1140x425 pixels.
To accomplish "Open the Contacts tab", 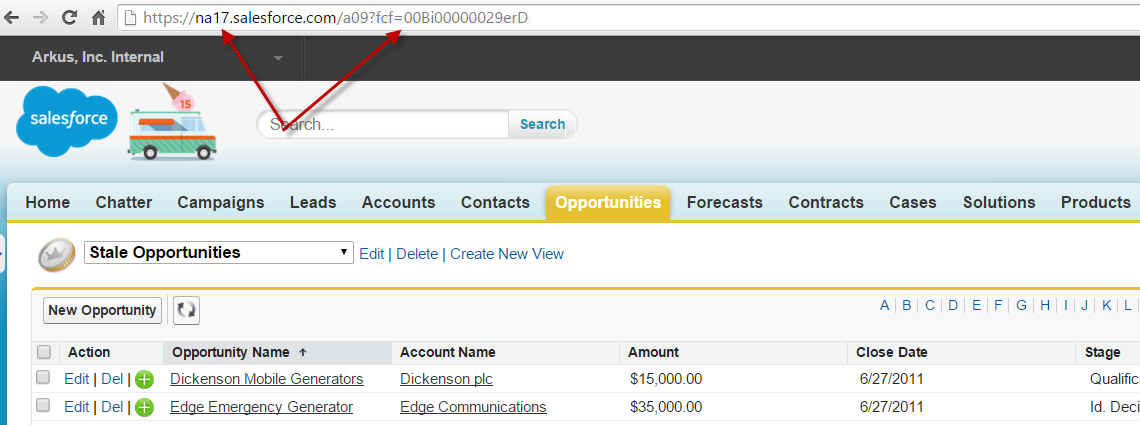I will (495, 202).
